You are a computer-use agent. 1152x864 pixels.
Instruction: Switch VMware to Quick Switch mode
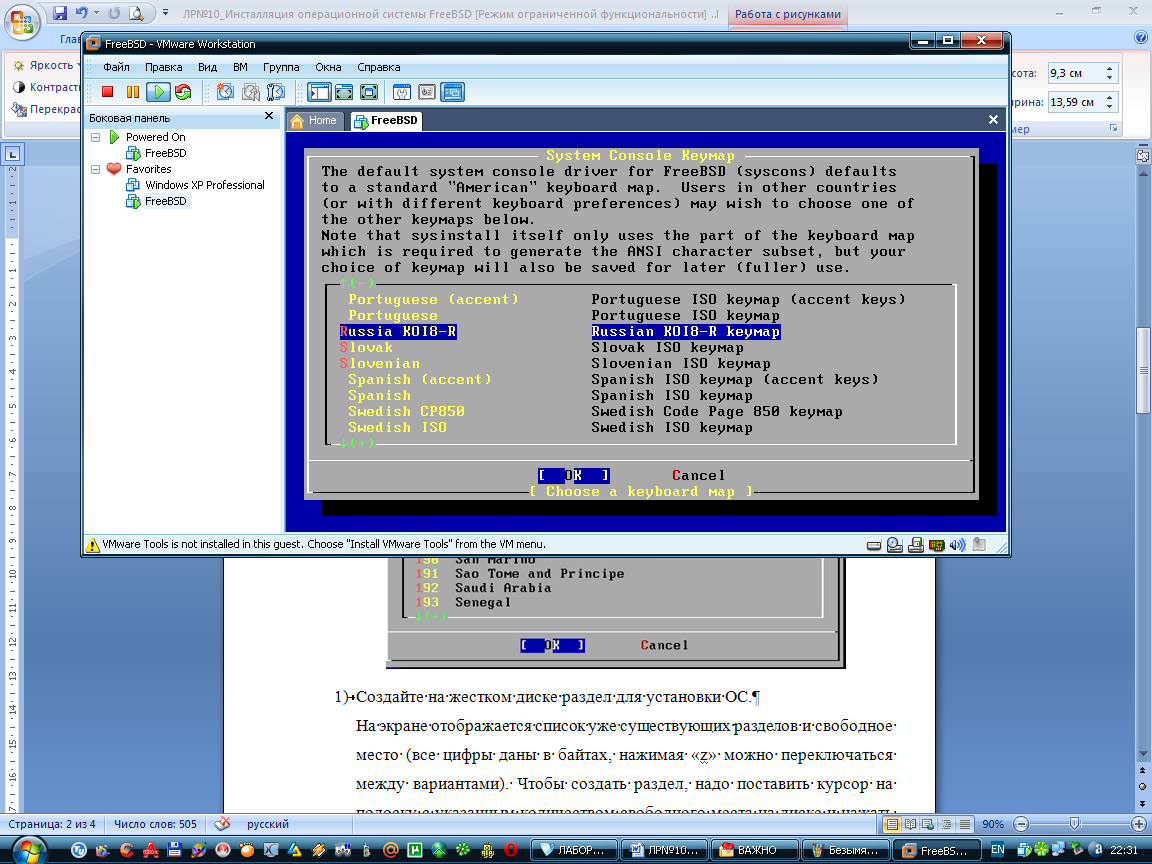tap(344, 92)
